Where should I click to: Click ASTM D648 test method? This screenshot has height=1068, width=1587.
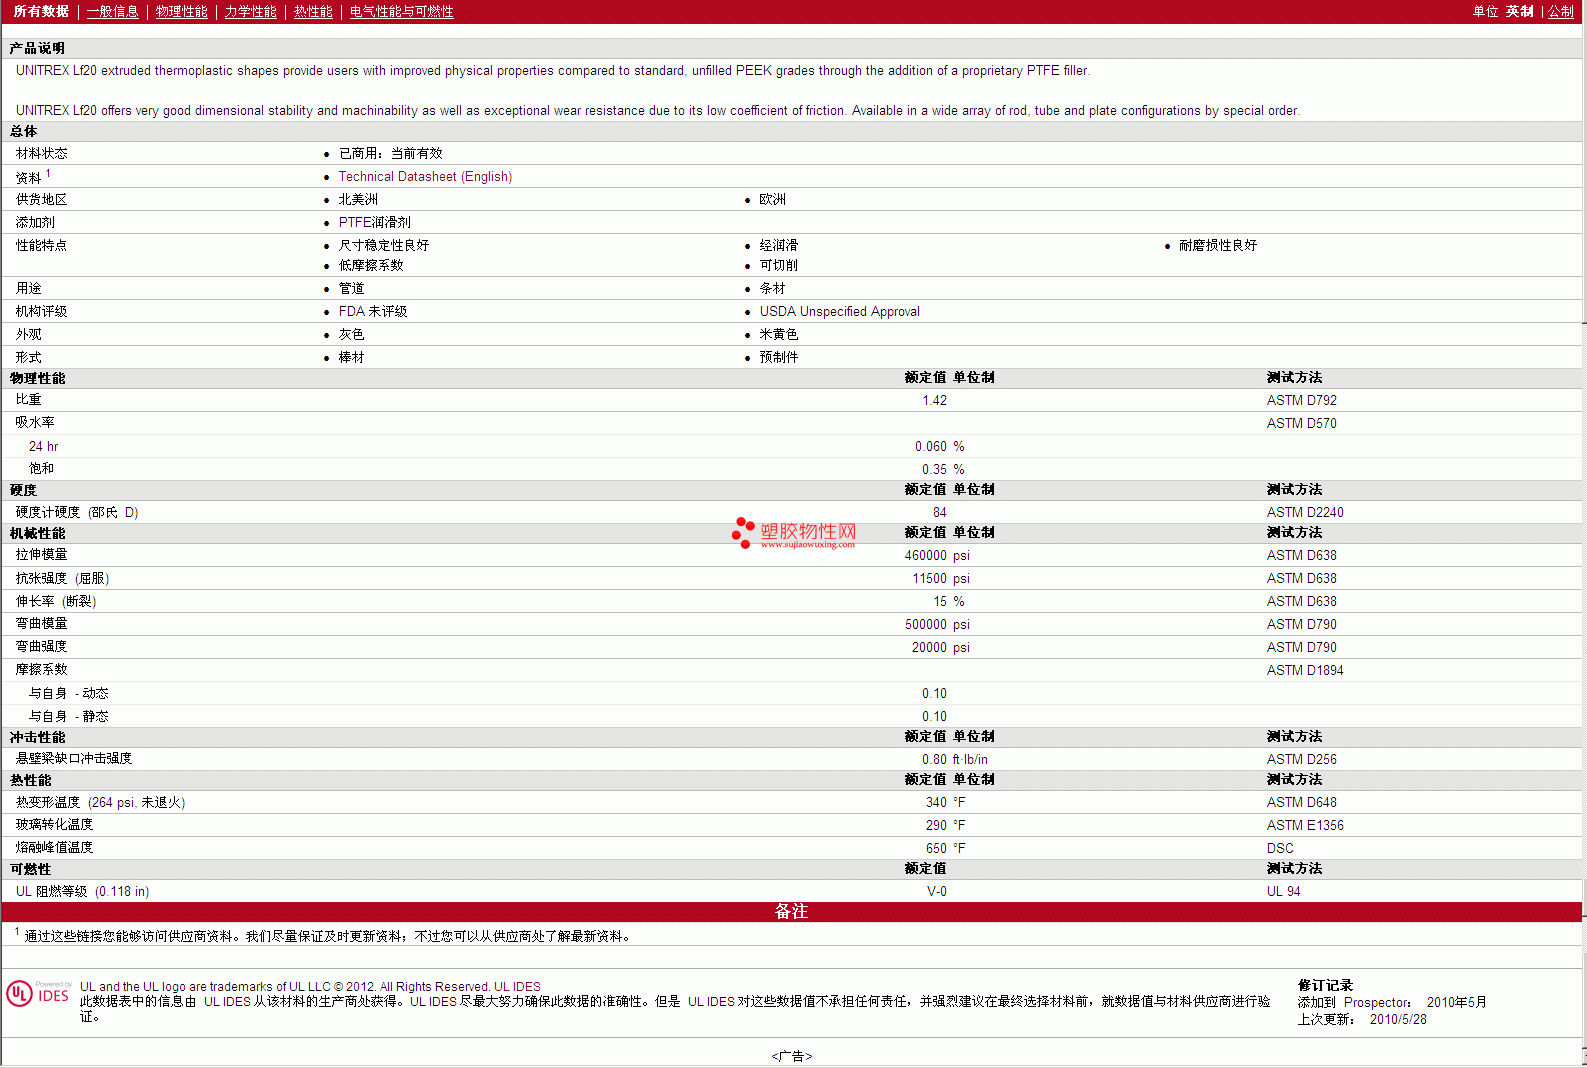(x=1301, y=802)
